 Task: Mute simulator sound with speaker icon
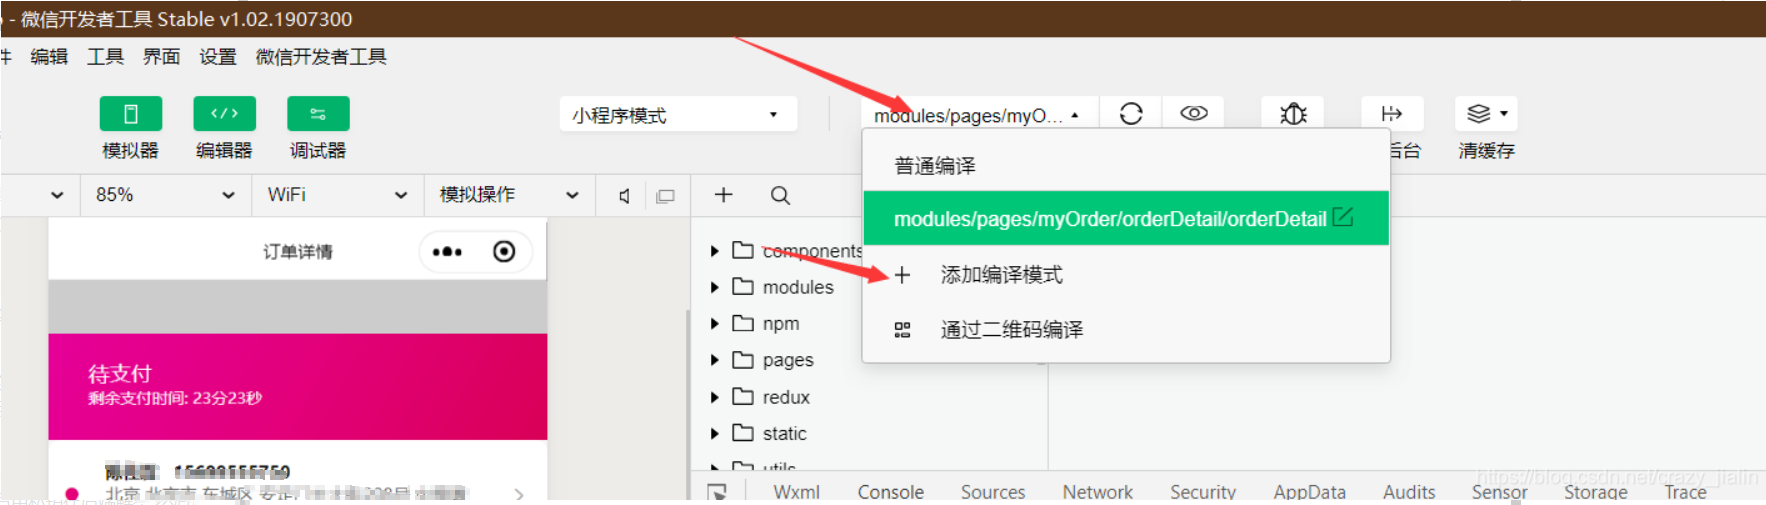tap(624, 196)
